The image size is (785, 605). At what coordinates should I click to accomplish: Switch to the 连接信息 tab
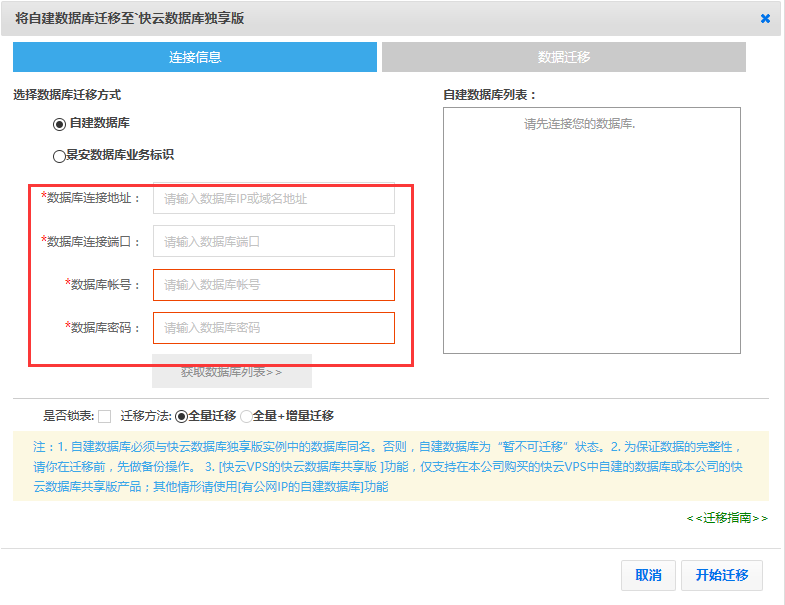point(195,57)
